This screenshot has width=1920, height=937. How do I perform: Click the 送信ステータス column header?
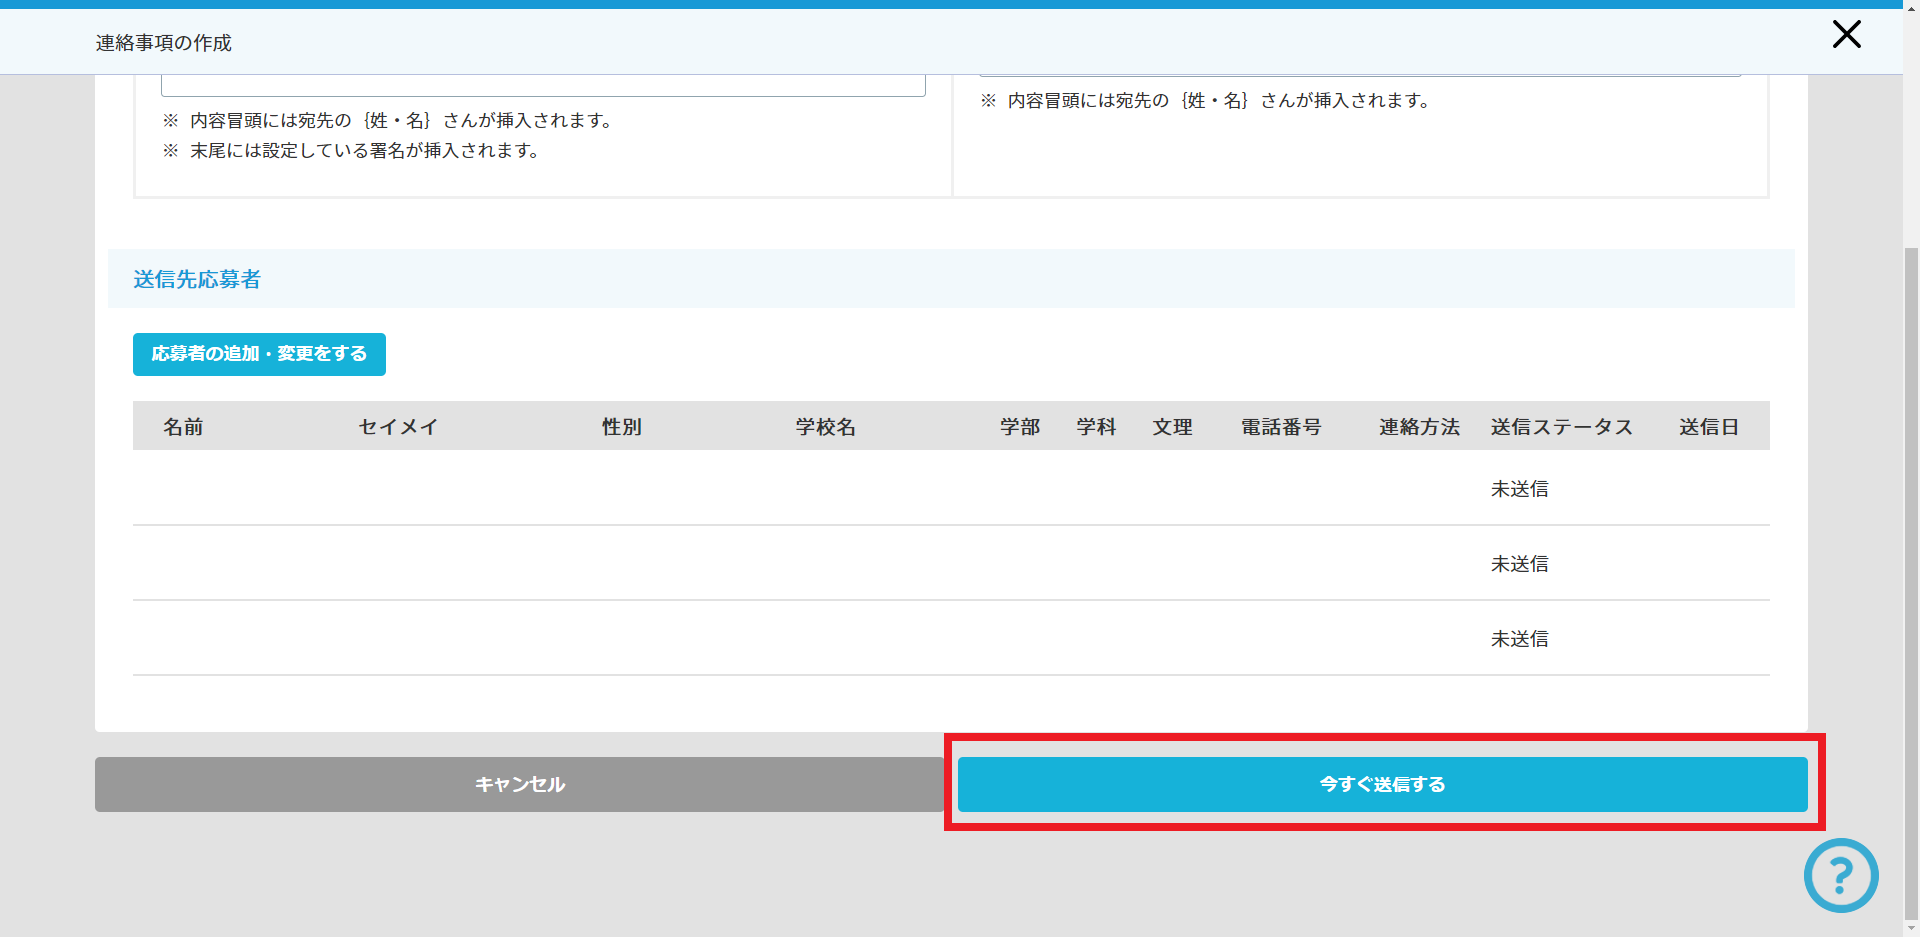(1561, 427)
